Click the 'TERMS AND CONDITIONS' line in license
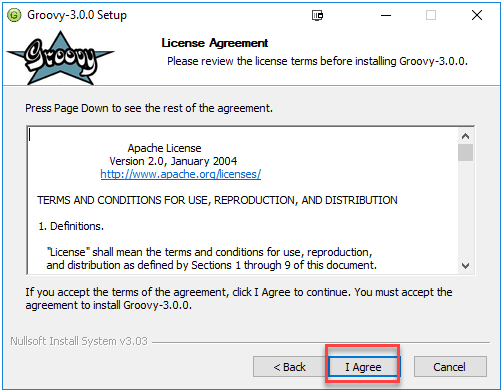 click(217, 200)
